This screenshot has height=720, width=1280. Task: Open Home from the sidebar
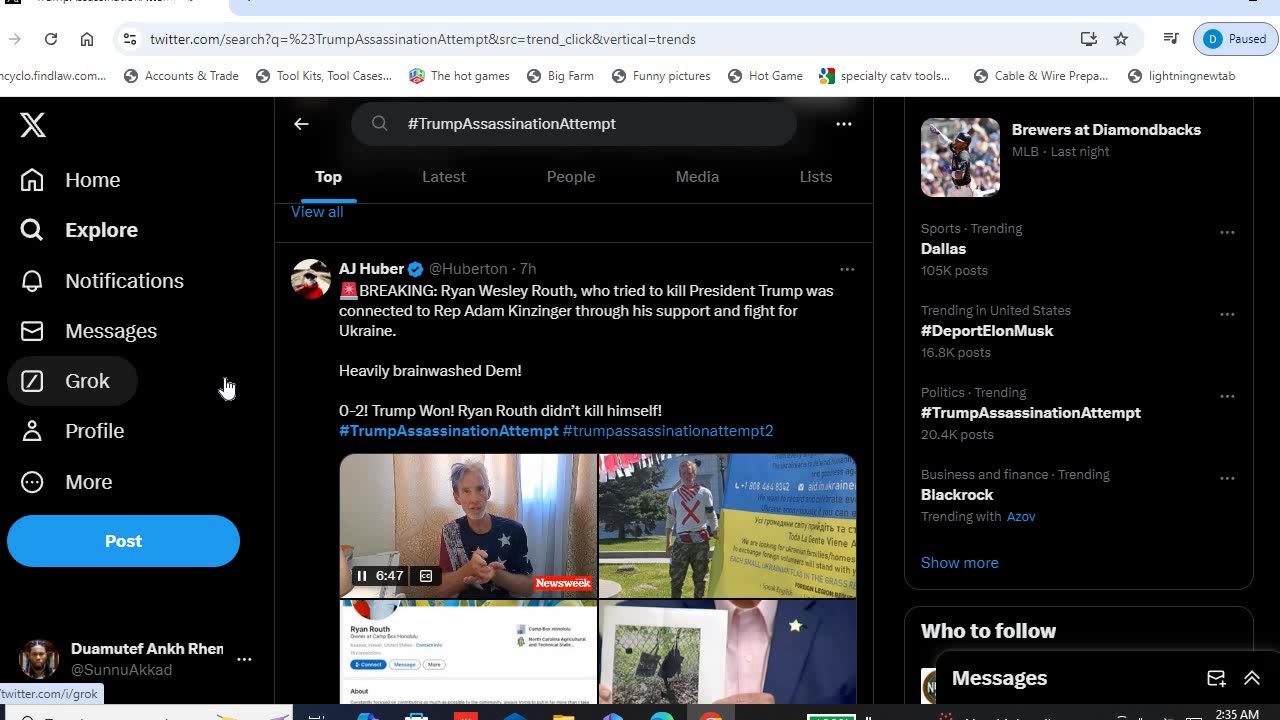[71, 180]
